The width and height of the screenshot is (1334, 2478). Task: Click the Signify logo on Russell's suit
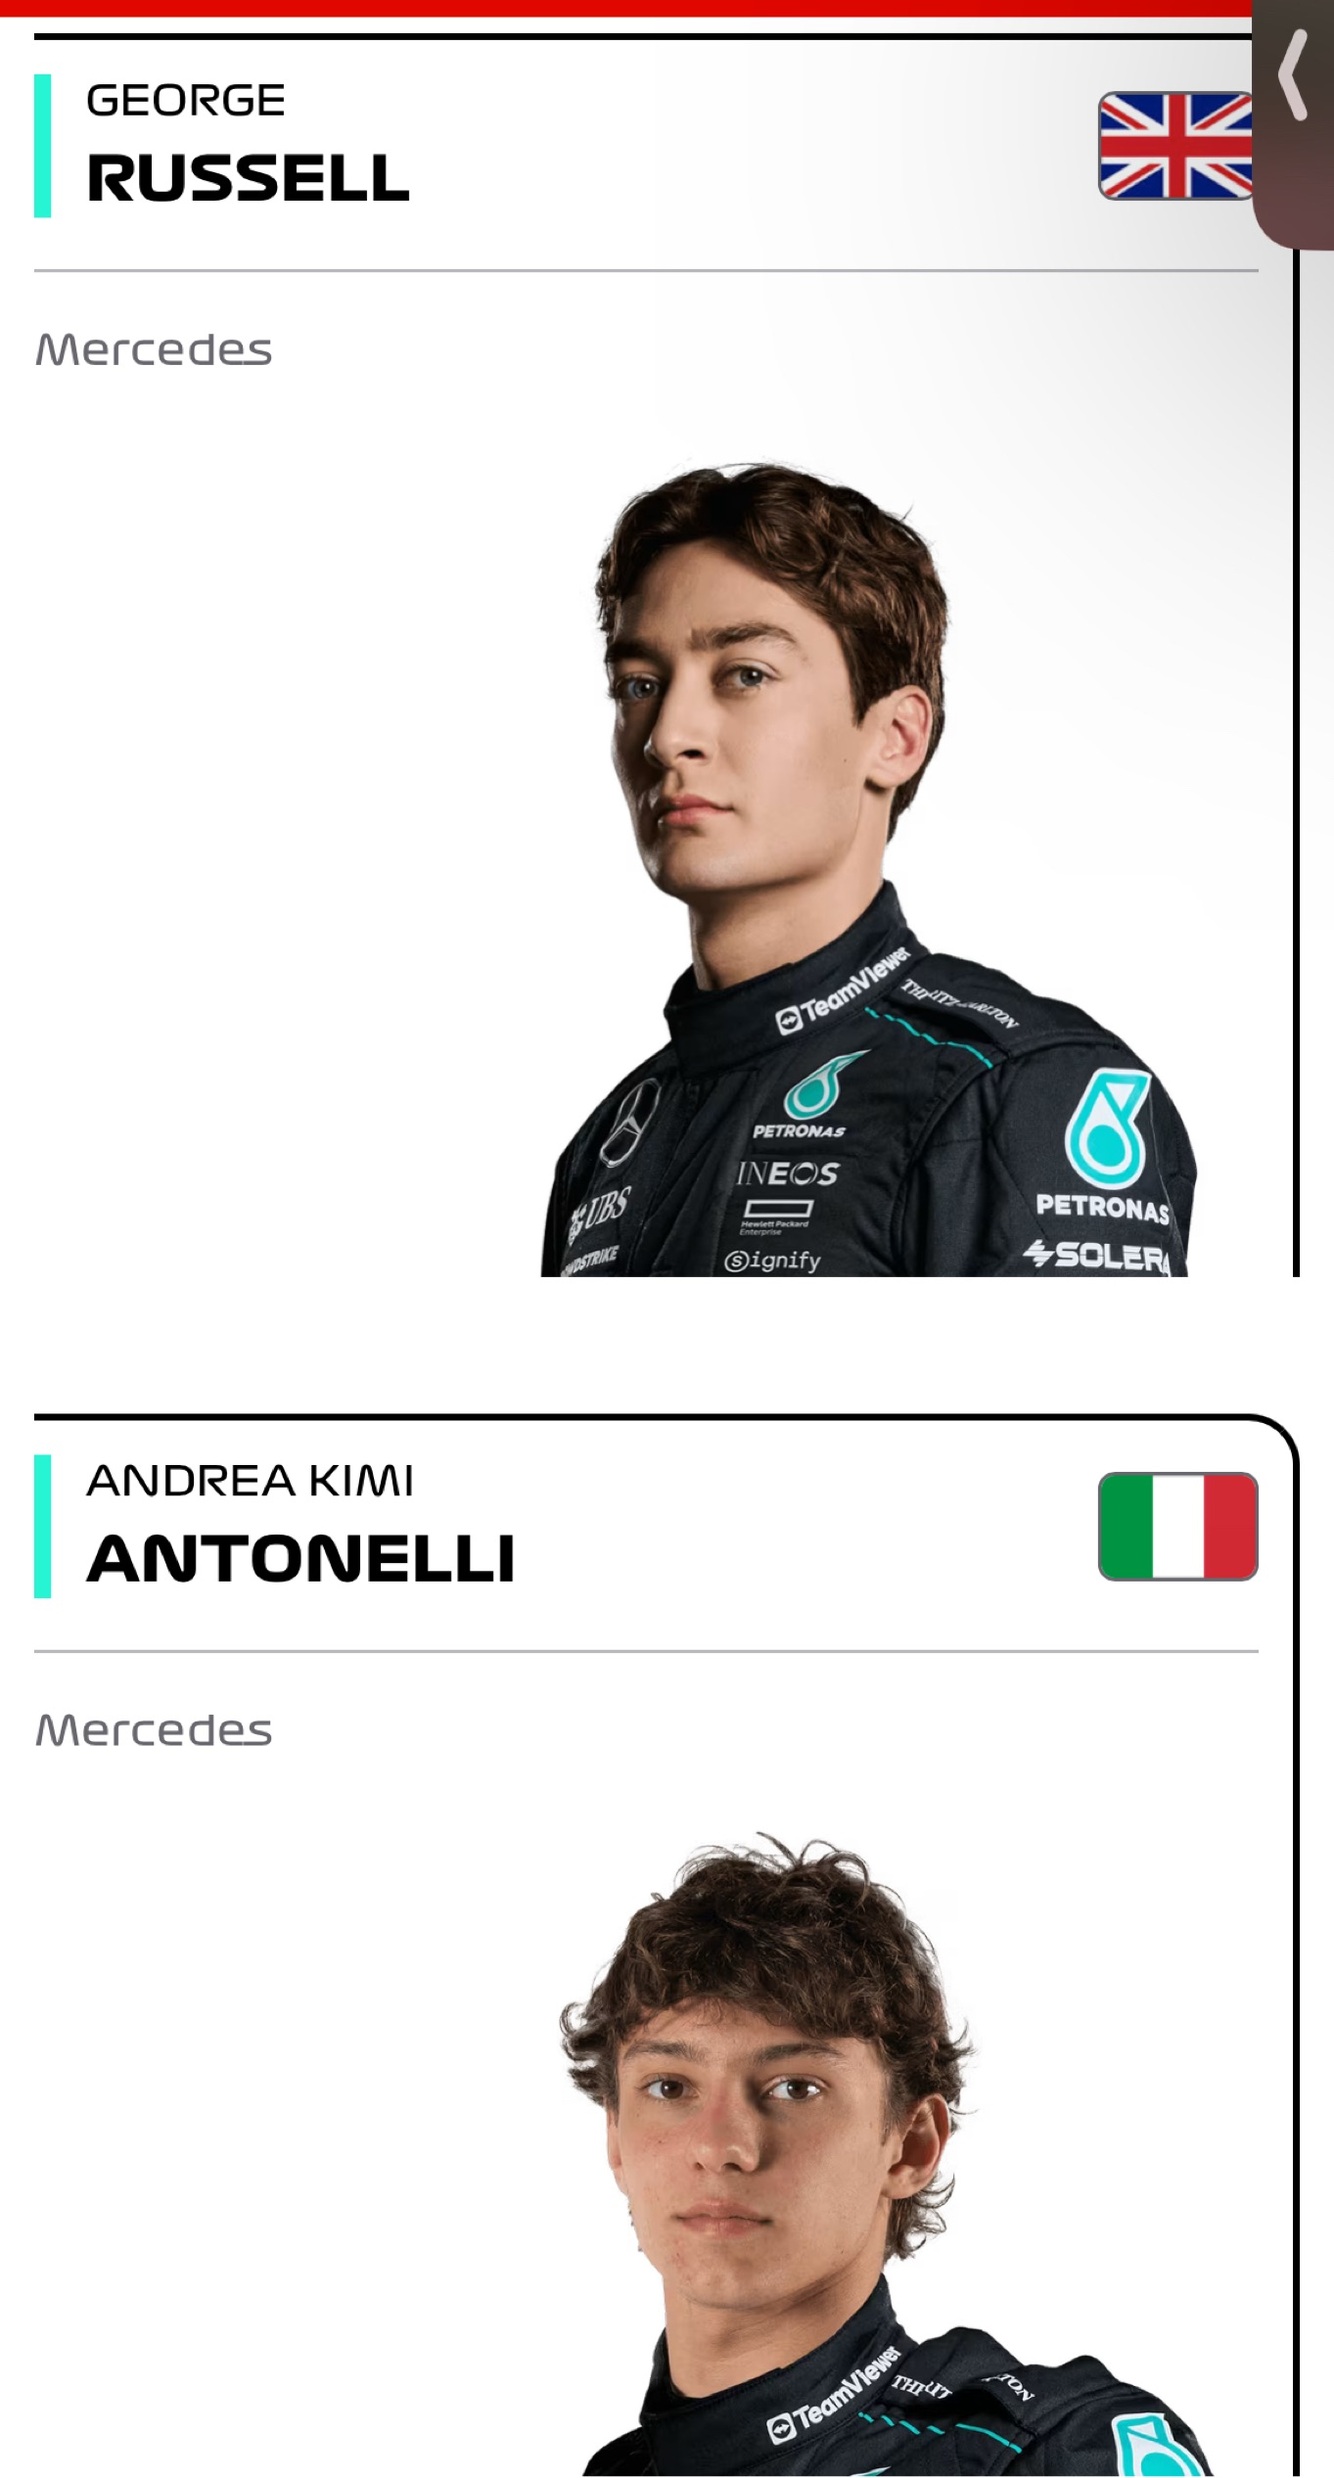pos(772,1260)
